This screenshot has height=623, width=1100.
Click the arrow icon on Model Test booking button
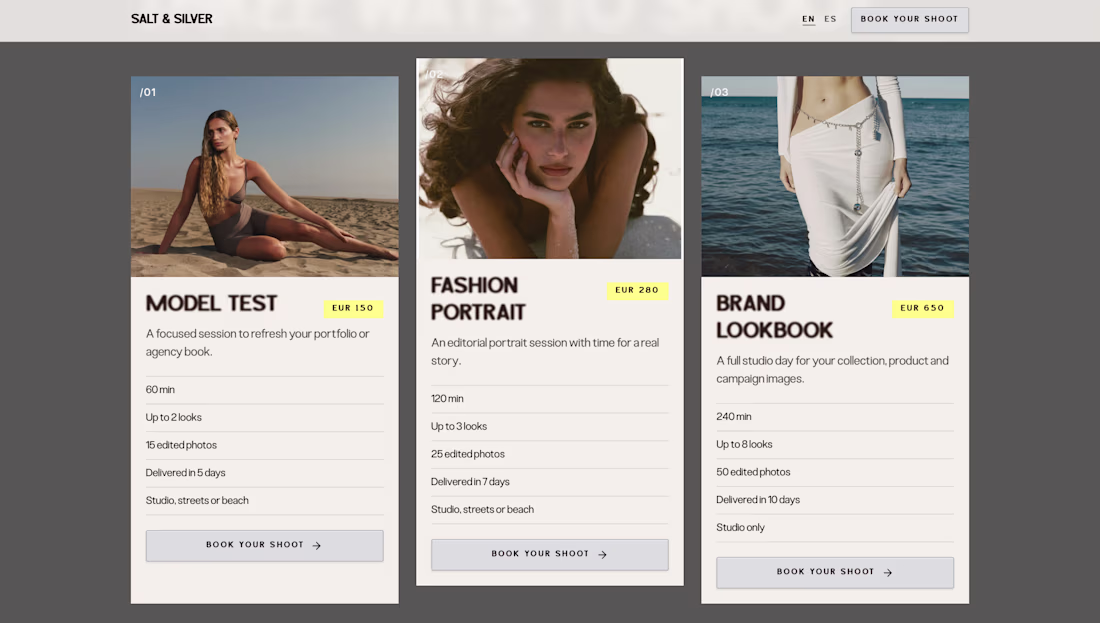[316, 545]
